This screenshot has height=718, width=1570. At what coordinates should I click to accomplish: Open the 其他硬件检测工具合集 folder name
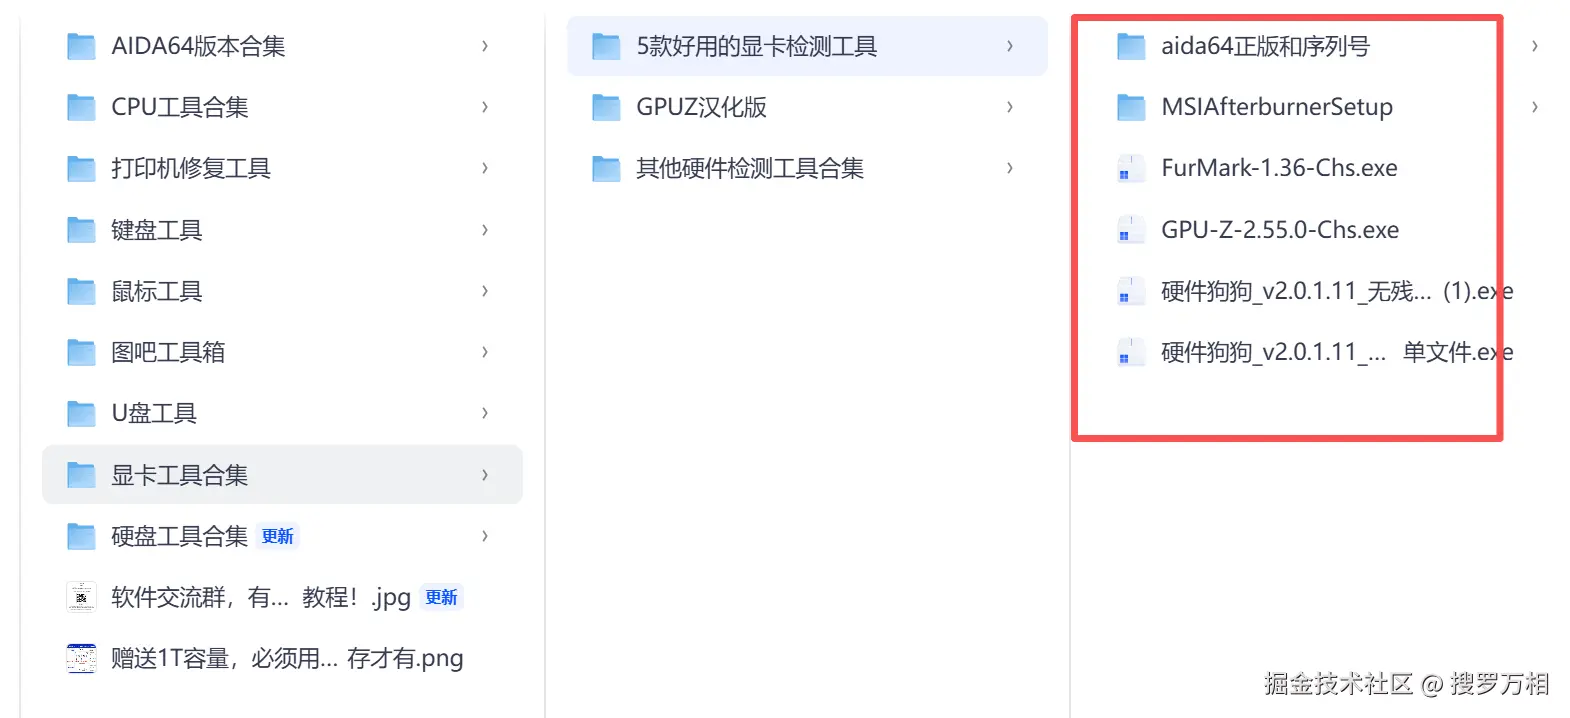[750, 168]
